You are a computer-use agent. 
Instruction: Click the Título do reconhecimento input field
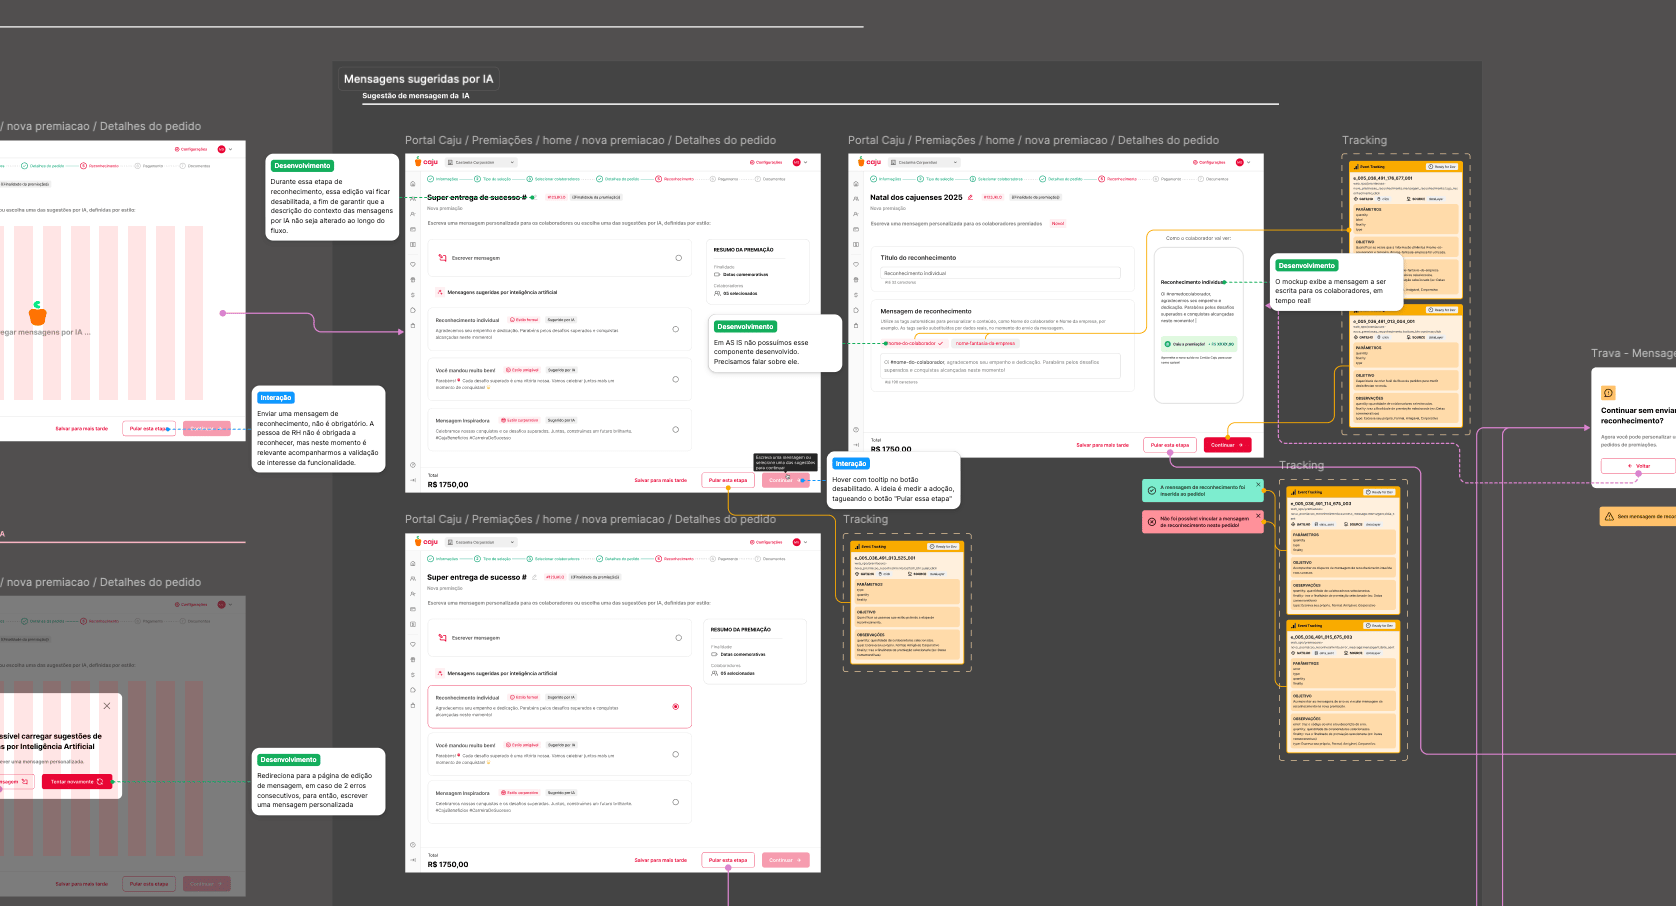1000,273
